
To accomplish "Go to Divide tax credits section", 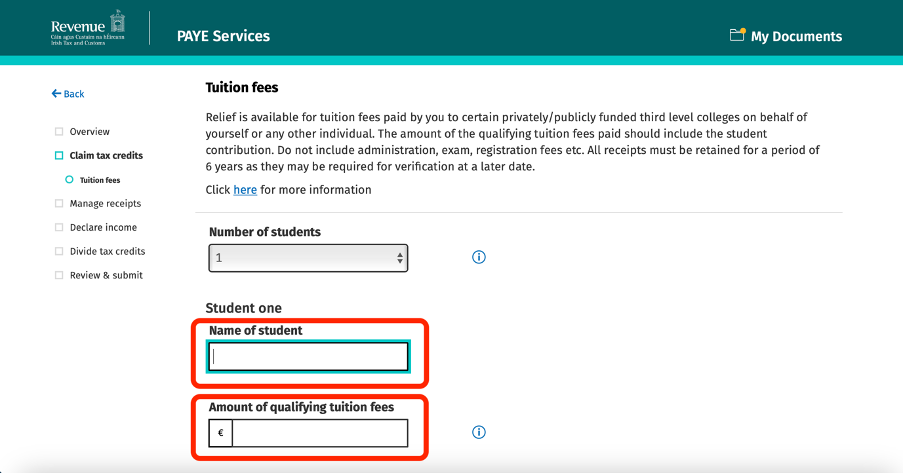I will 107,251.
